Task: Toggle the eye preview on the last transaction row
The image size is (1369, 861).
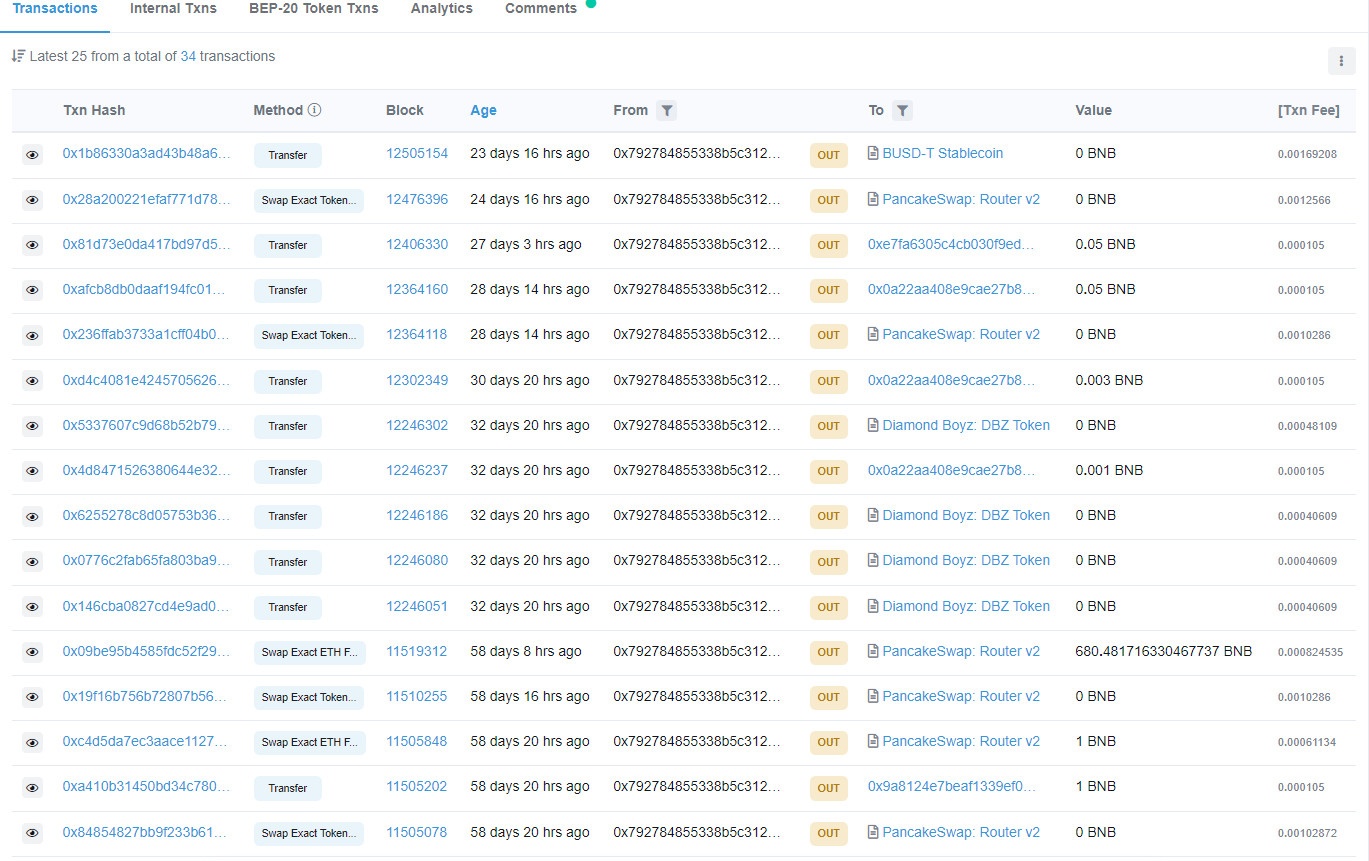Action: pyautogui.click(x=31, y=832)
